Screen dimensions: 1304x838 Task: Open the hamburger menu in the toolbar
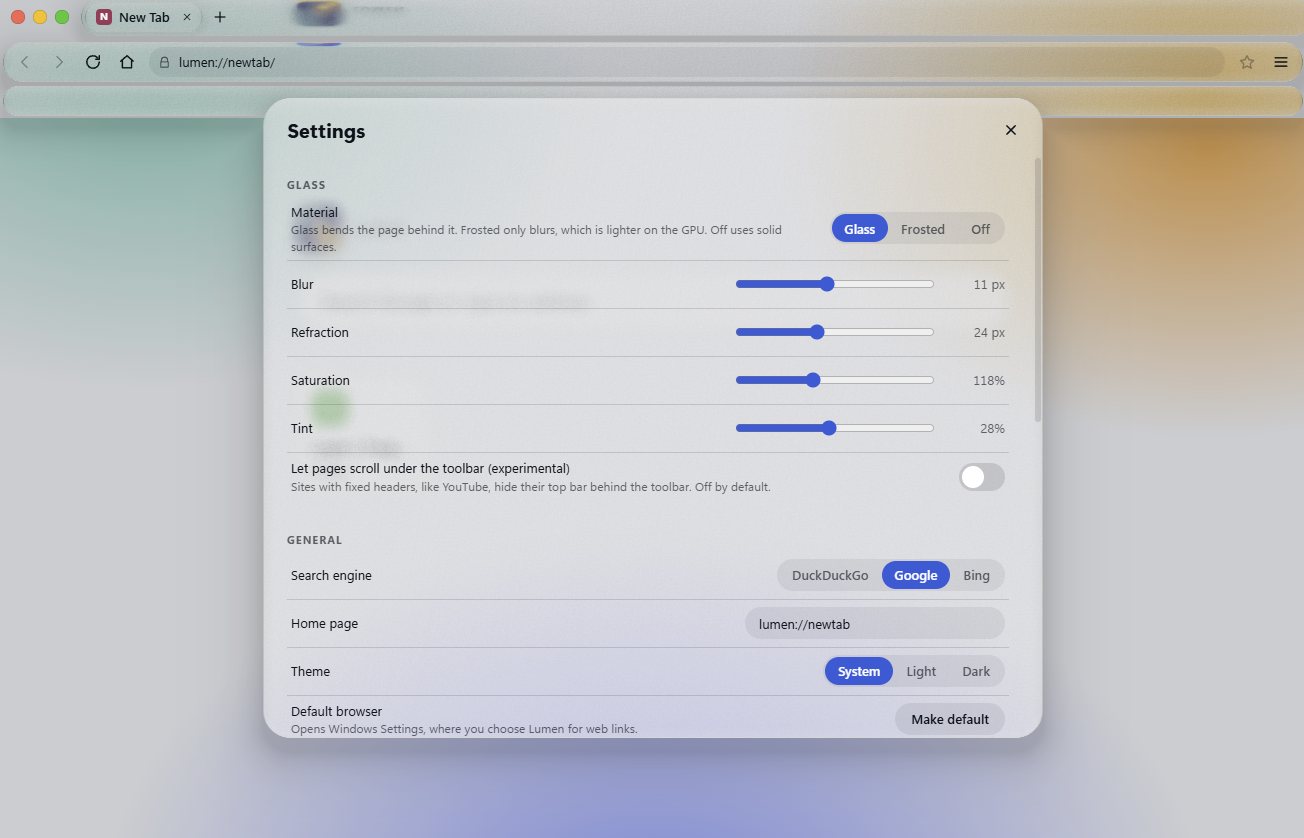click(1281, 62)
